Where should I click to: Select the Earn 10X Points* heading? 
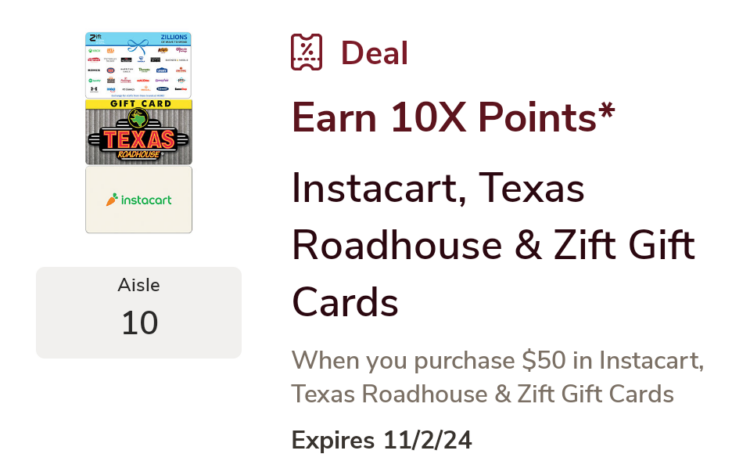pos(453,118)
